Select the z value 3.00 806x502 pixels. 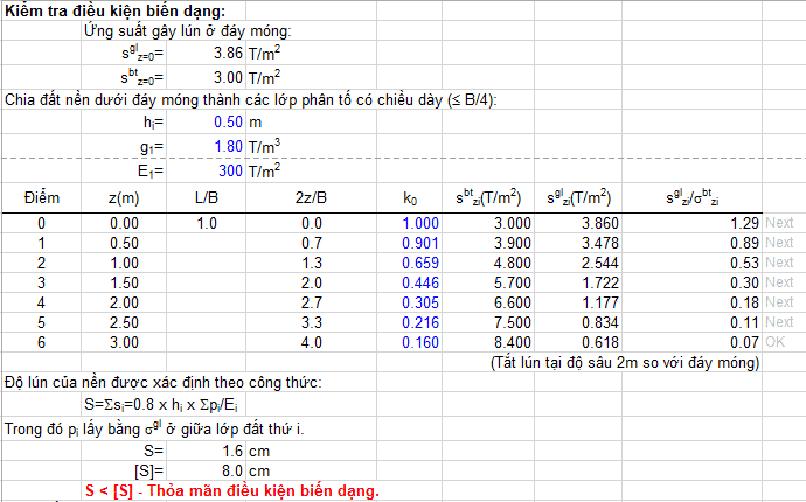pyautogui.click(x=124, y=343)
